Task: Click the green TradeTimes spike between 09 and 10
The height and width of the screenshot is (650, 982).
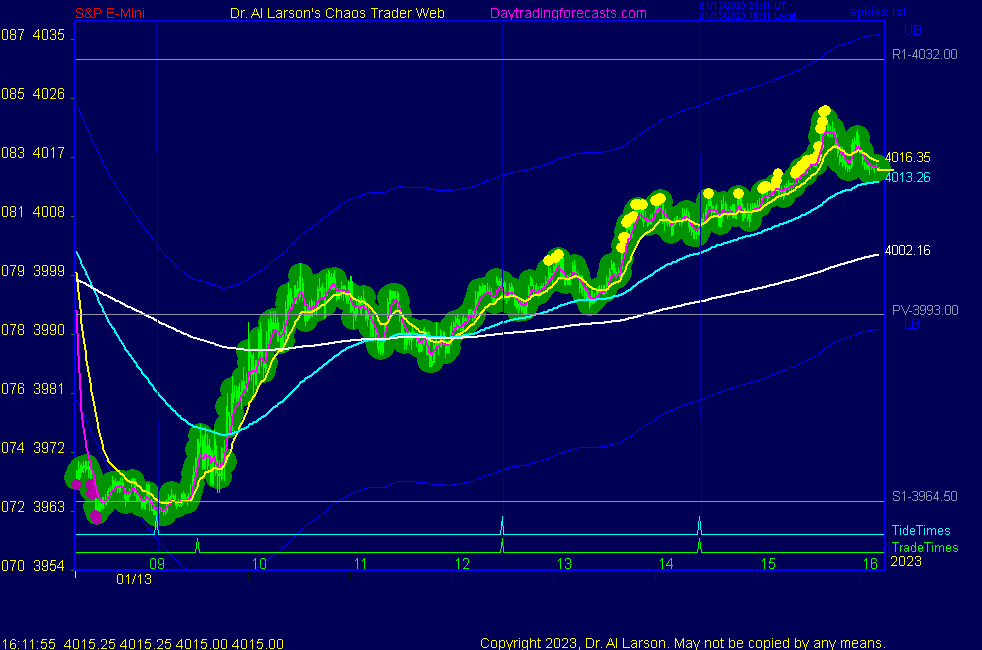Action: [197, 545]
